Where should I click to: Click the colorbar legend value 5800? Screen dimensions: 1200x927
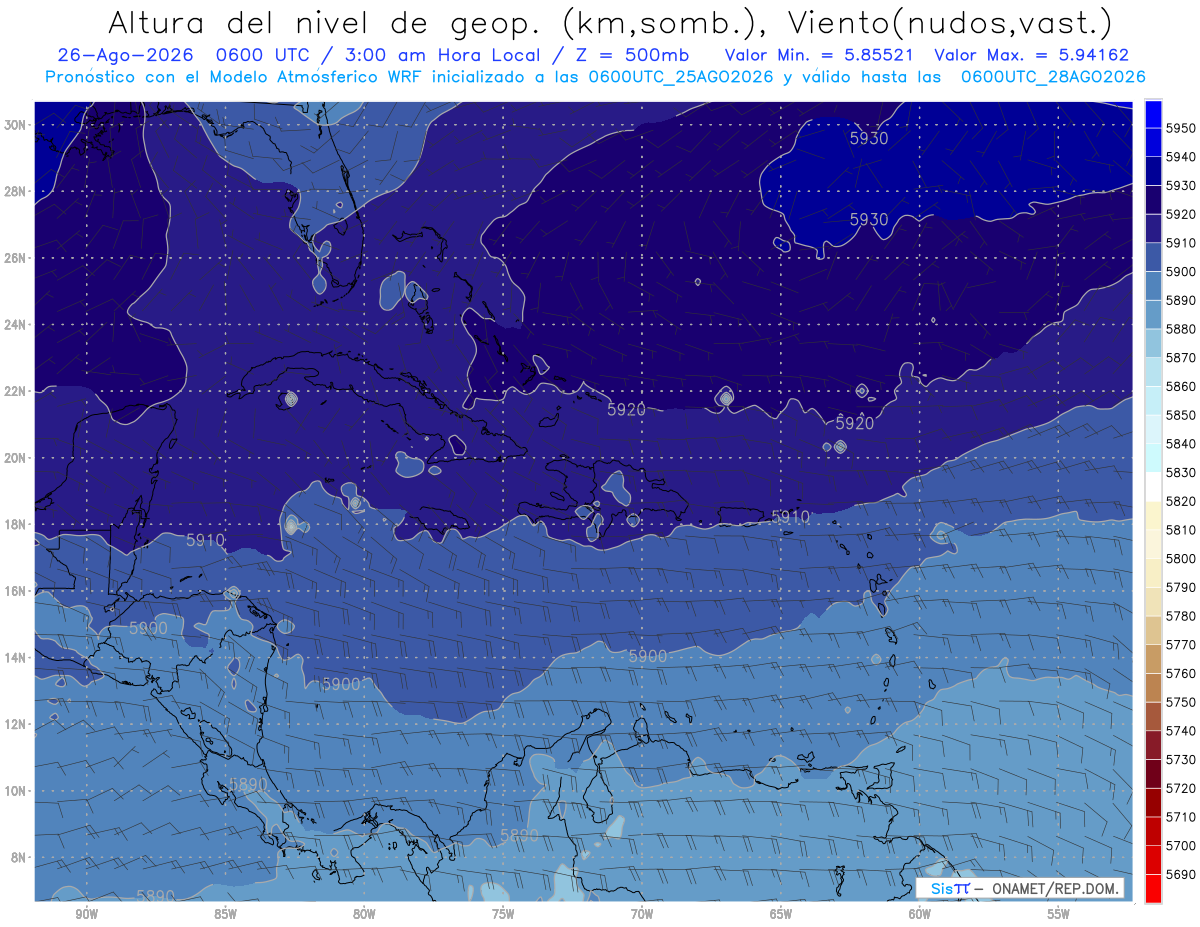(x=1181, y=559)
